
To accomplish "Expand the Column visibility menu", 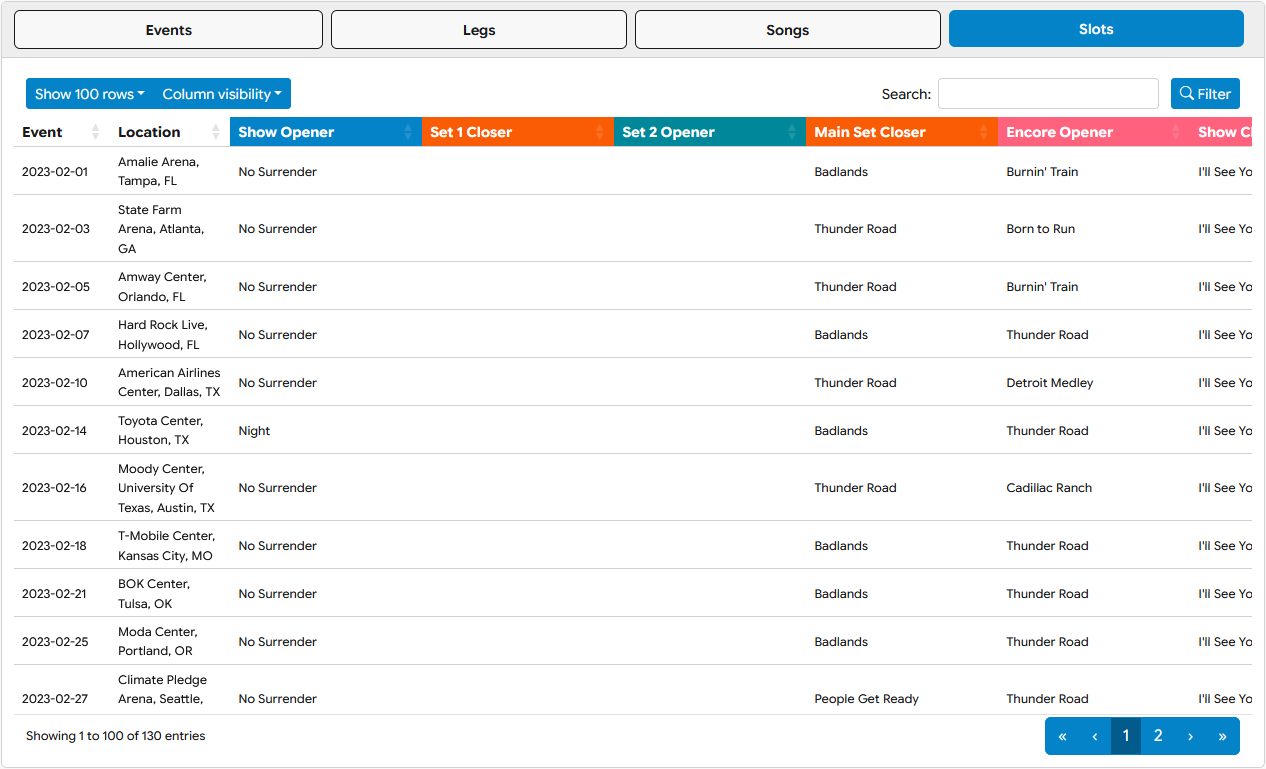I will point(222,94).
